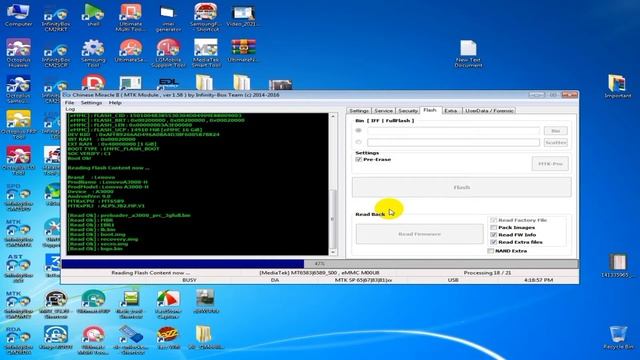
Task: Open the imei generator icon
Action: (x=168, y=18)
